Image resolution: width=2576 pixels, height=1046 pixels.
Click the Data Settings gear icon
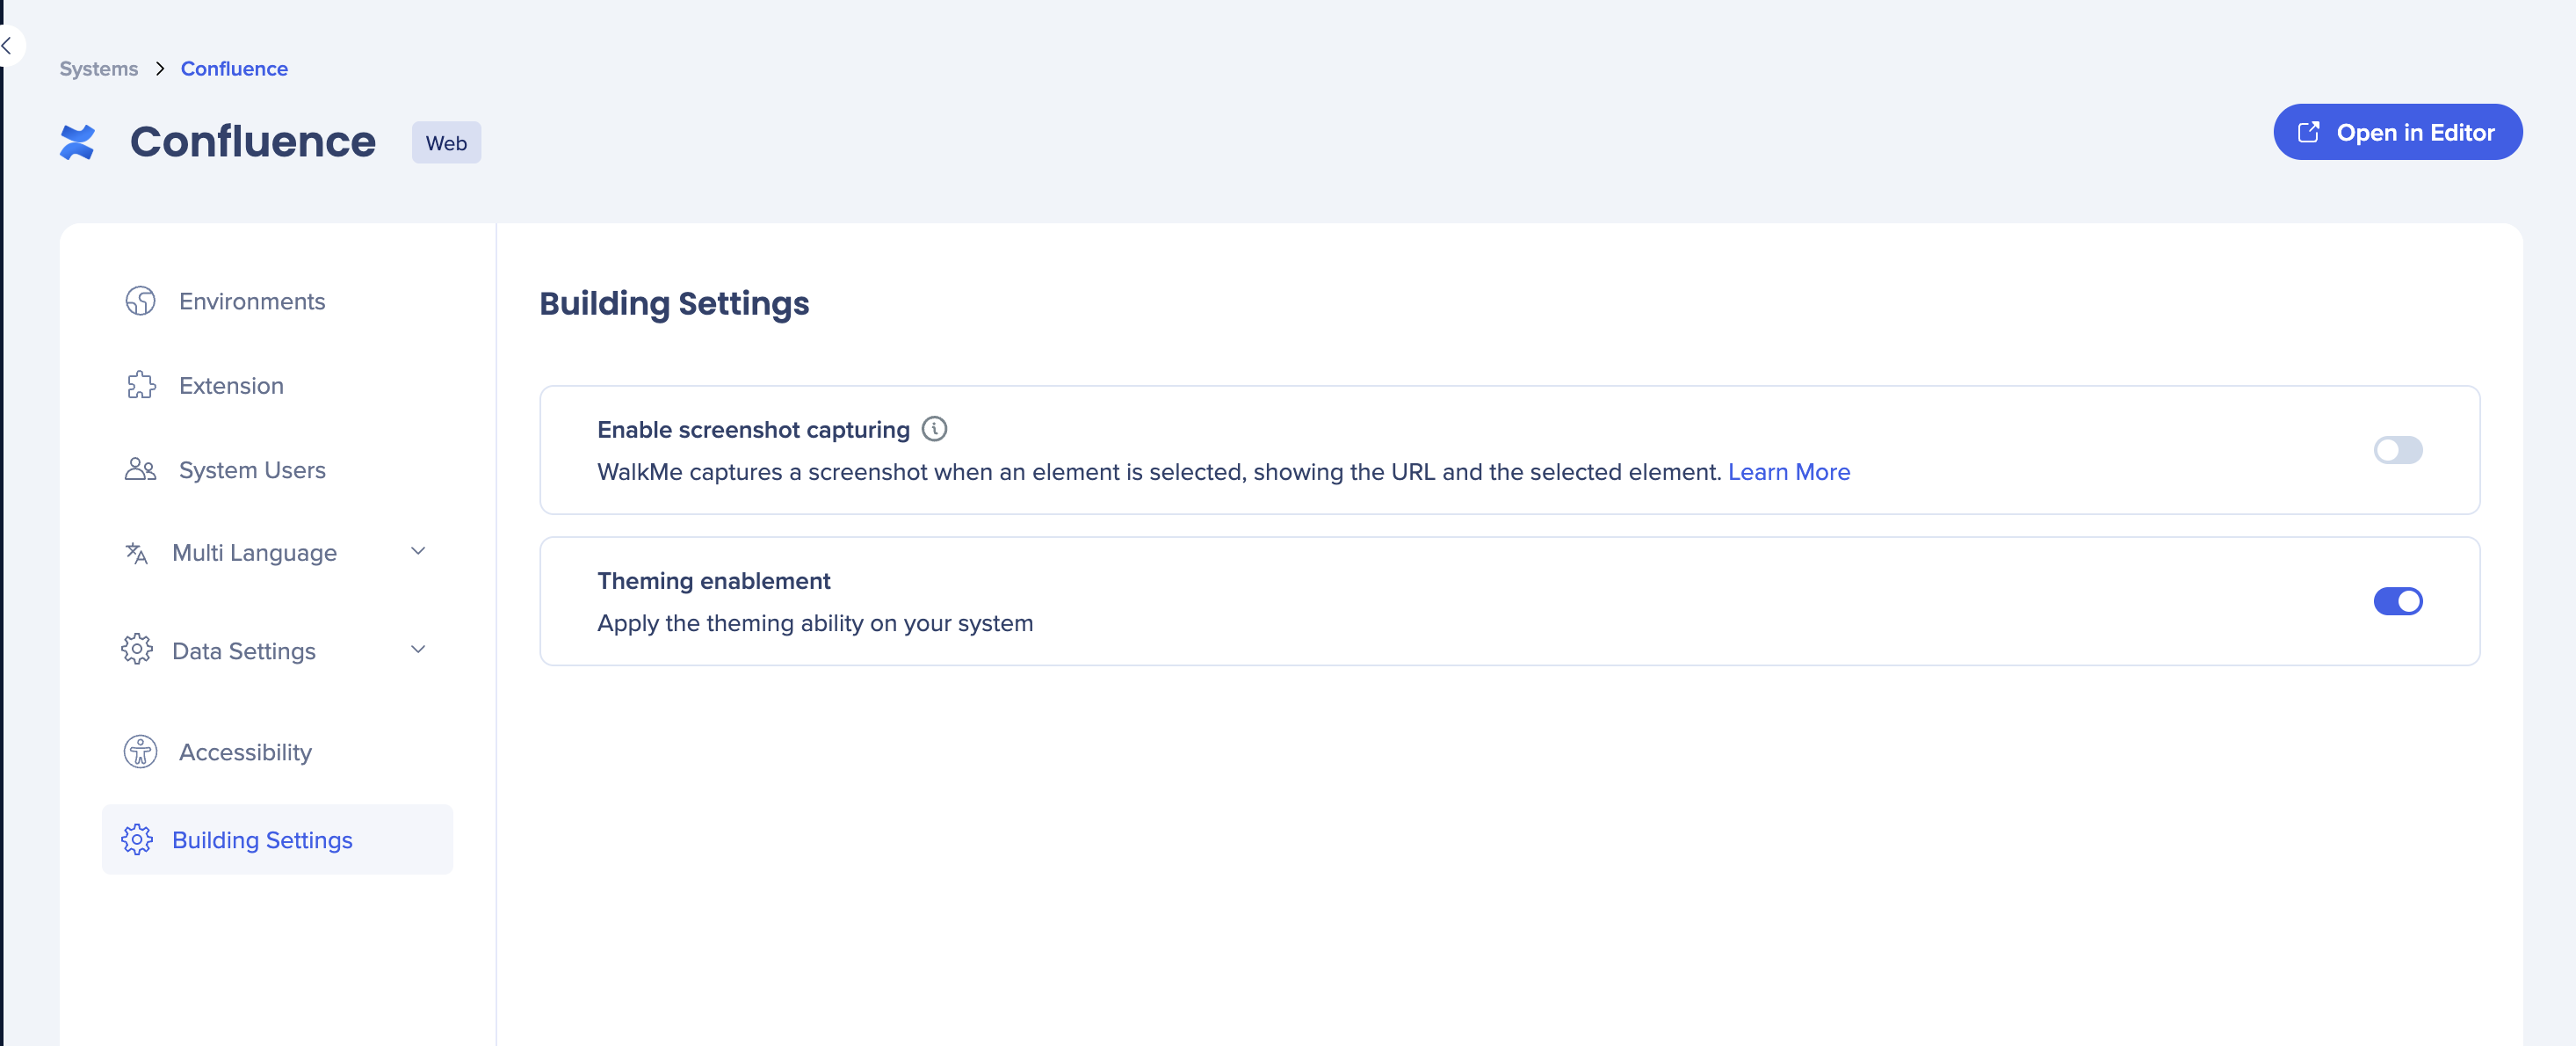pos(137,650)
